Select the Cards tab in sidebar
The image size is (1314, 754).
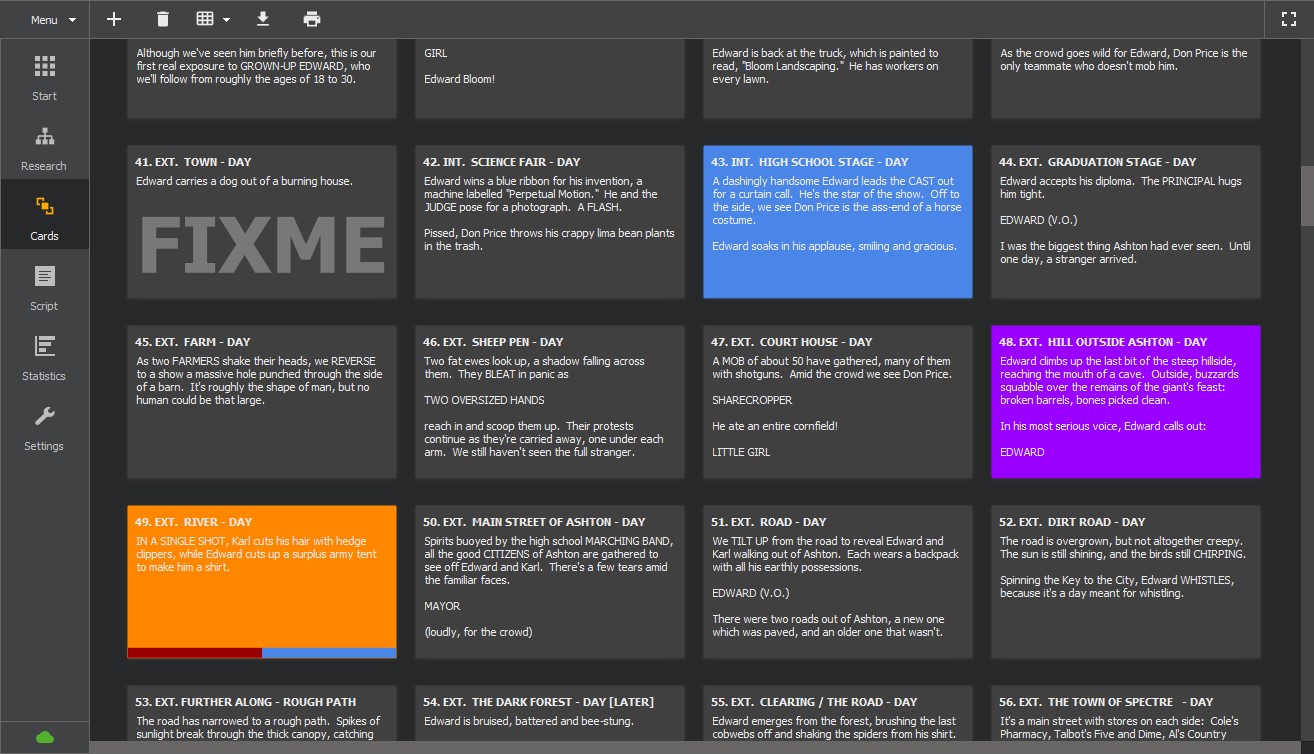44,217
